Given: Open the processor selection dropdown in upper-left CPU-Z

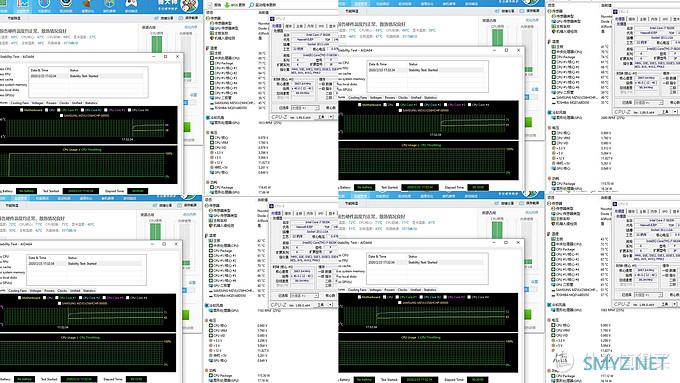Looking at the screenshot, I should tap(305, 108).
